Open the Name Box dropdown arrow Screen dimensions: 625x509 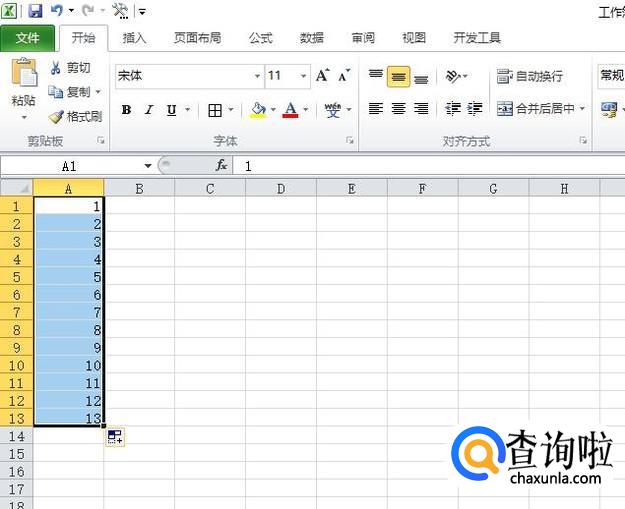point(148,166)
